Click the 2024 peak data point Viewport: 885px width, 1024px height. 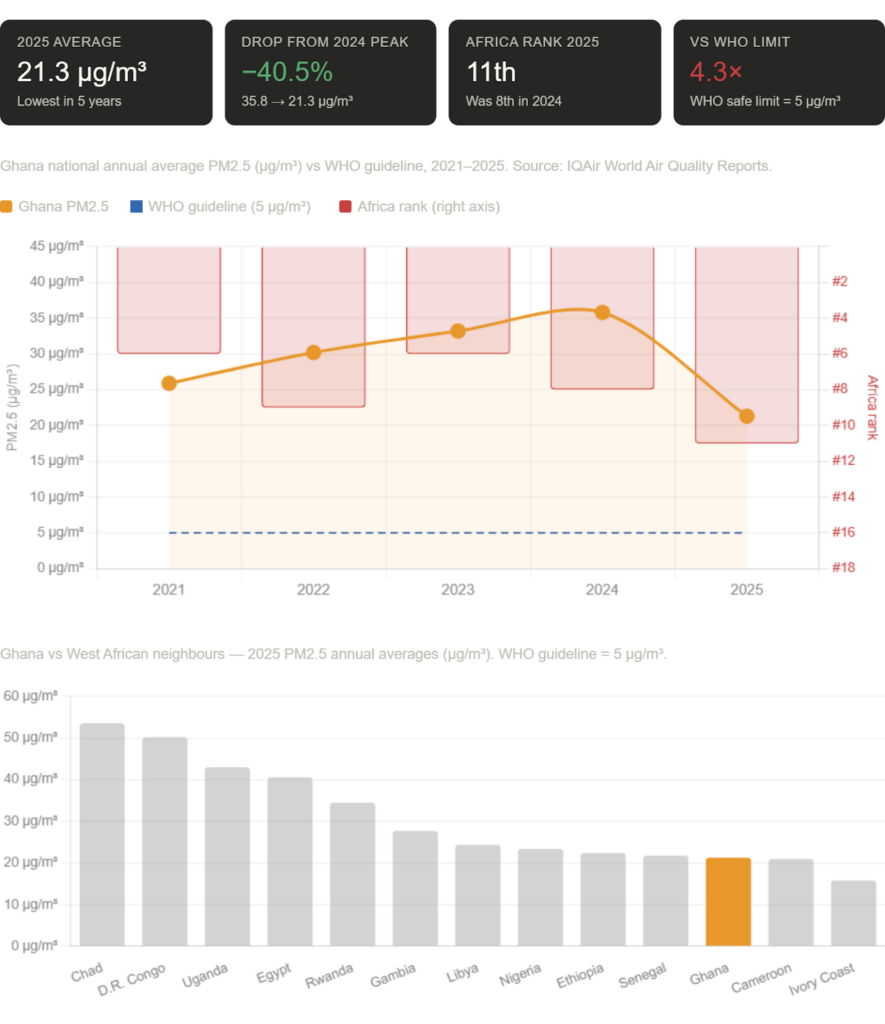(602, 312)
